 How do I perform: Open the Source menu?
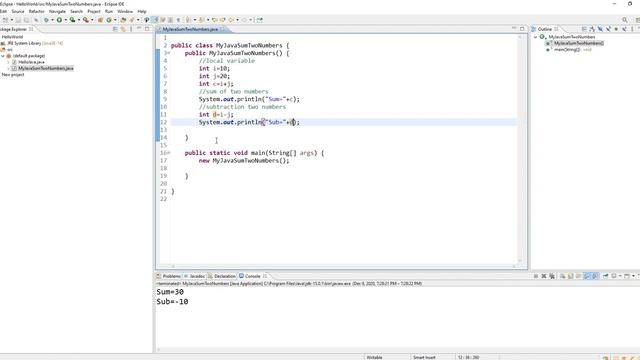[18, 11]
